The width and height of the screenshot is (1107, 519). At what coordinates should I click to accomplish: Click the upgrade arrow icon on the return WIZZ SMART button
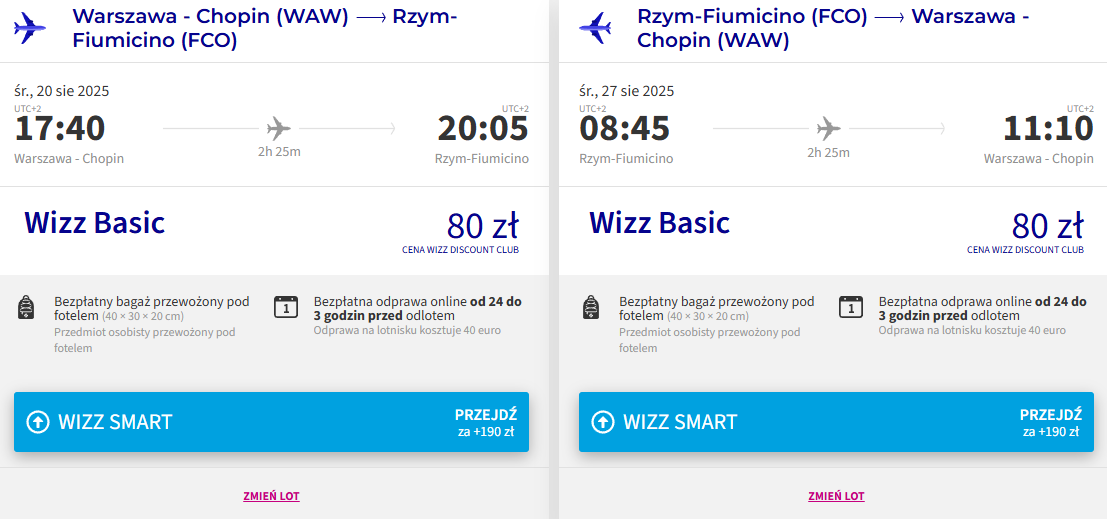point(602,422)
